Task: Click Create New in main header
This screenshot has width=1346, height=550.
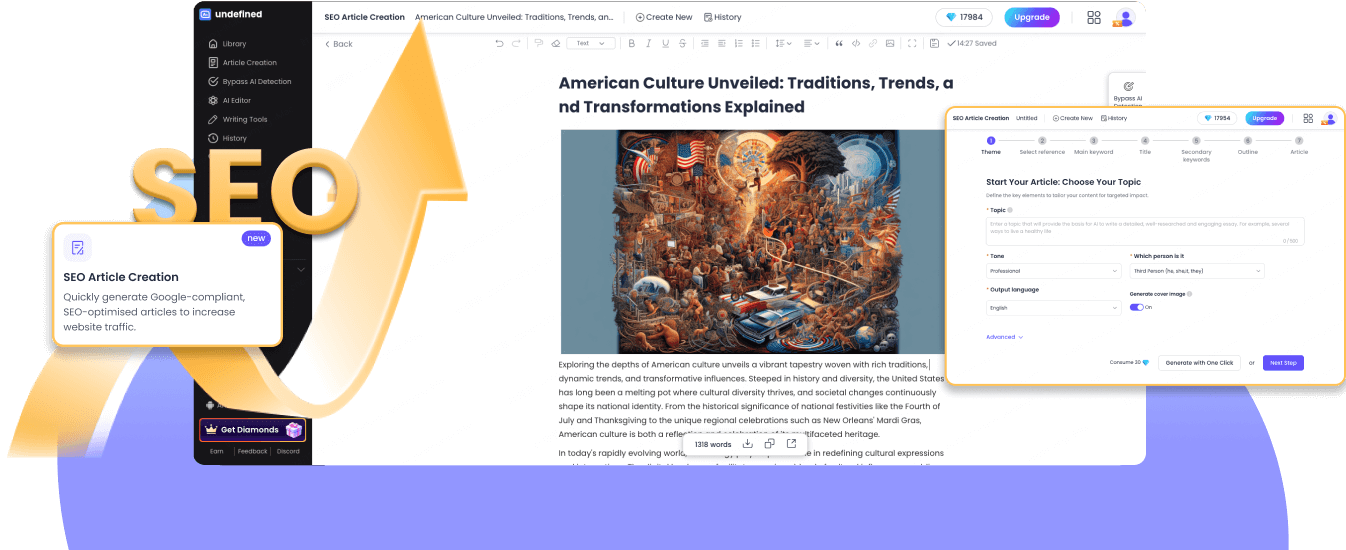Action: (664, 17)
